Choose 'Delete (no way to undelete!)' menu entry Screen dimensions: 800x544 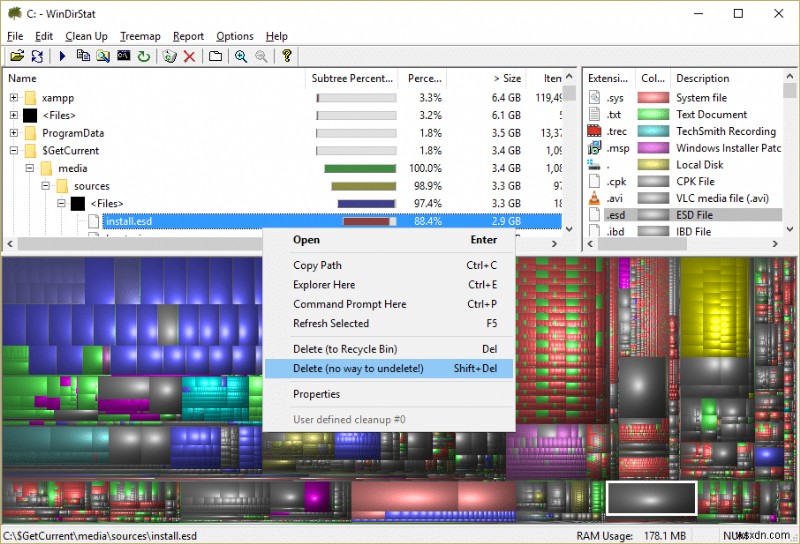click(x=358, y=369)
